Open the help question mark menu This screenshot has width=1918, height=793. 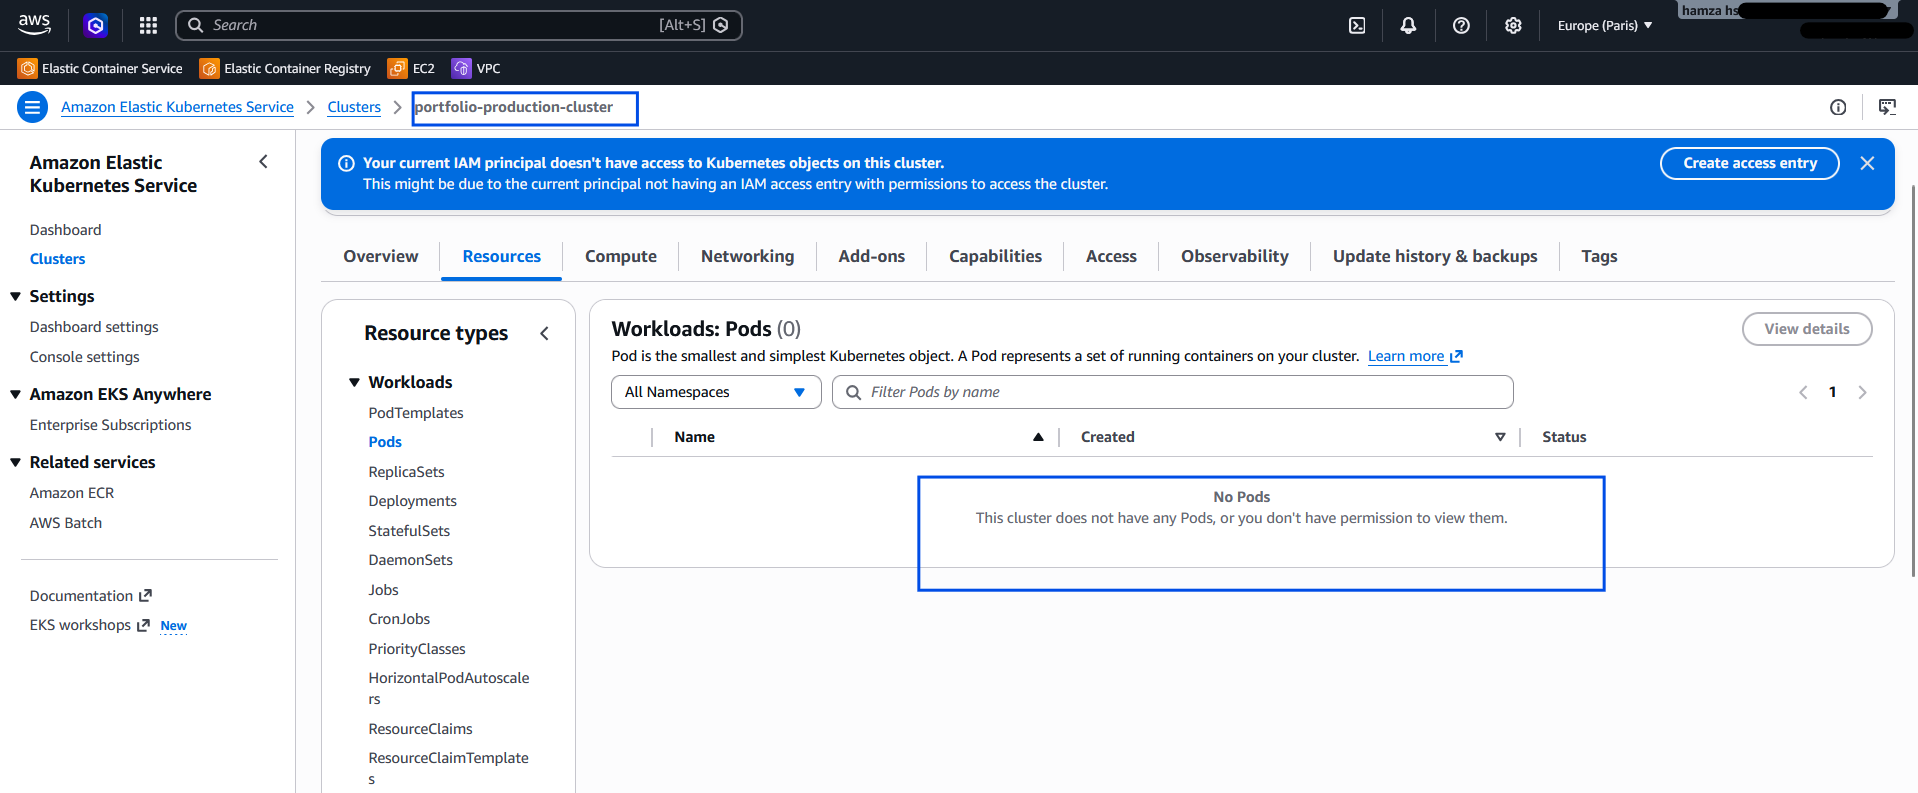(1461, 25)
